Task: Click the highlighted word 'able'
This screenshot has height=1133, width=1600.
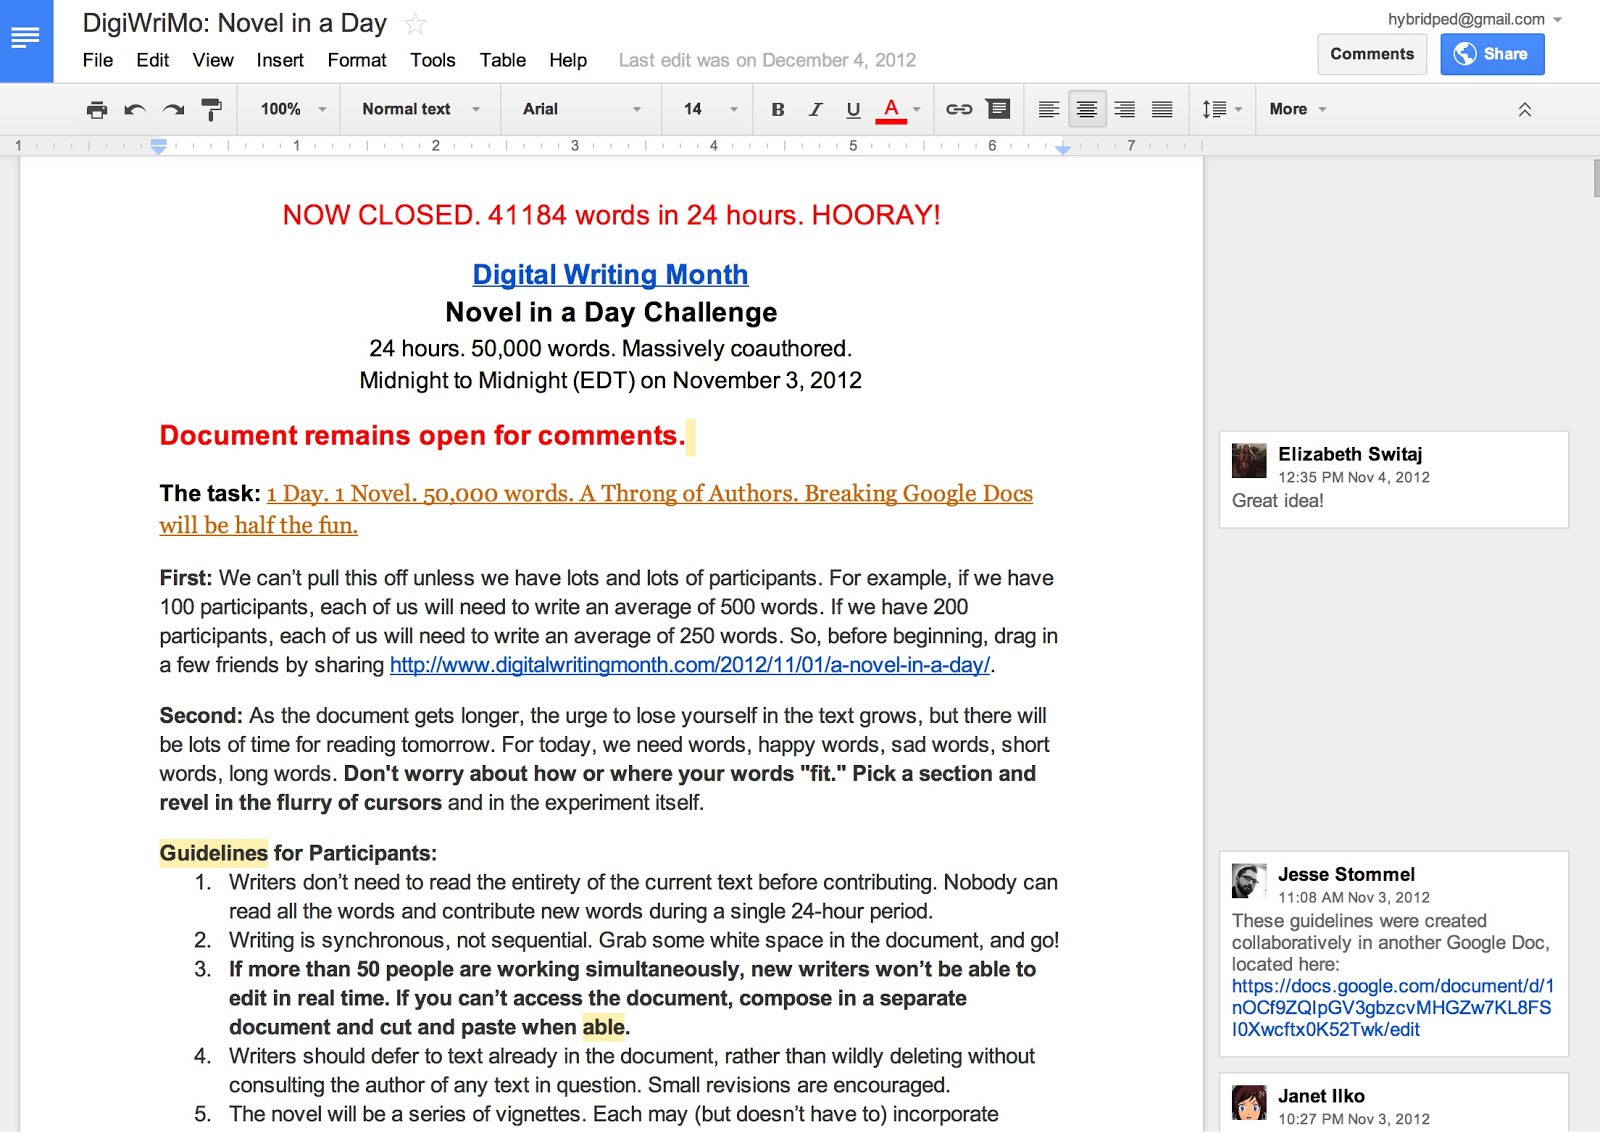Action: [603, 1027]
